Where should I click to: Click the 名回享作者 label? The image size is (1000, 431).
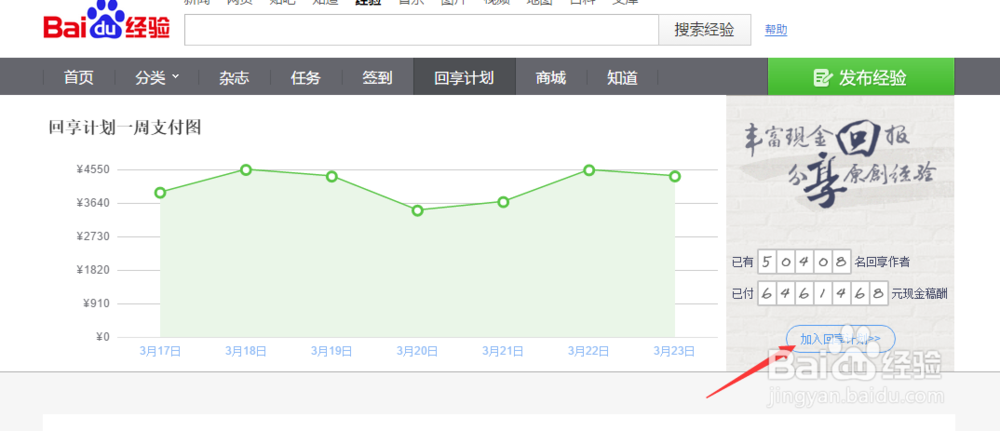(883, 261)
